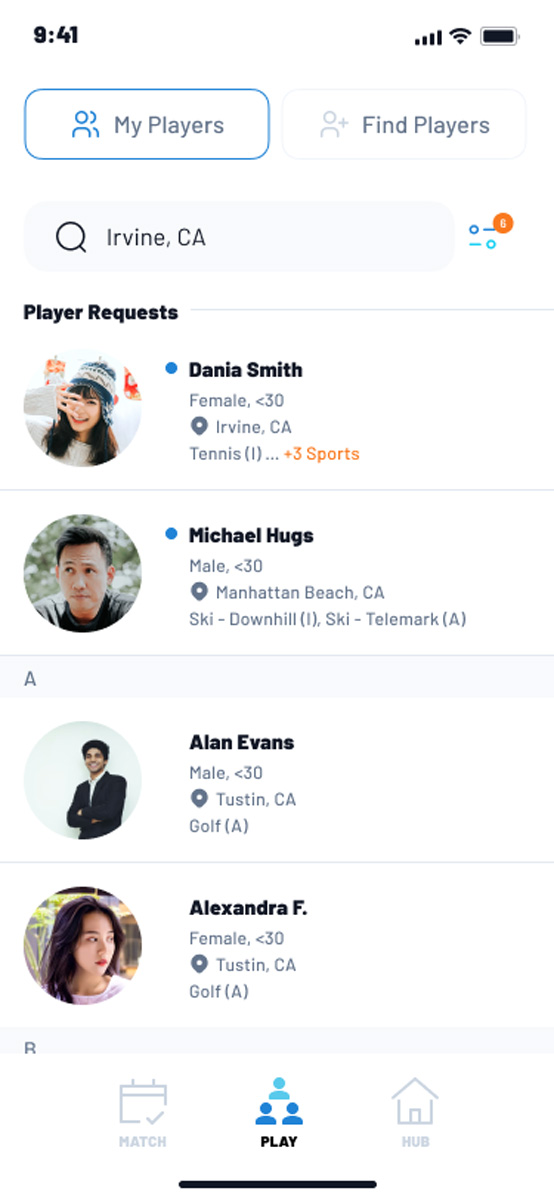
Task: Open Dania Smith's player request
Action: [277, 408]
